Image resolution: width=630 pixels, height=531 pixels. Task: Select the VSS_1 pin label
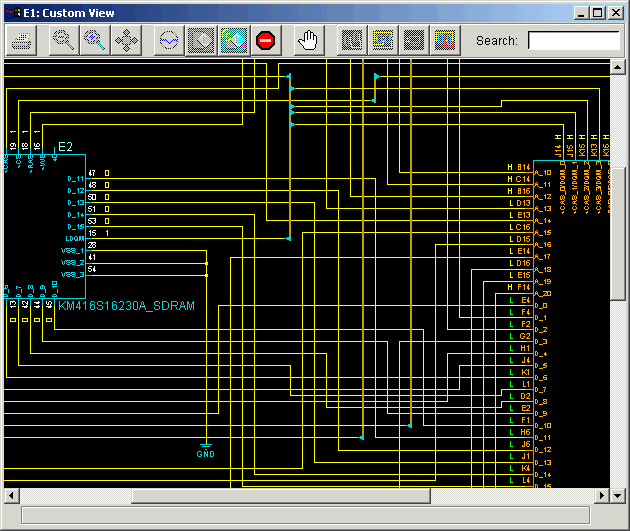point(72,251)
